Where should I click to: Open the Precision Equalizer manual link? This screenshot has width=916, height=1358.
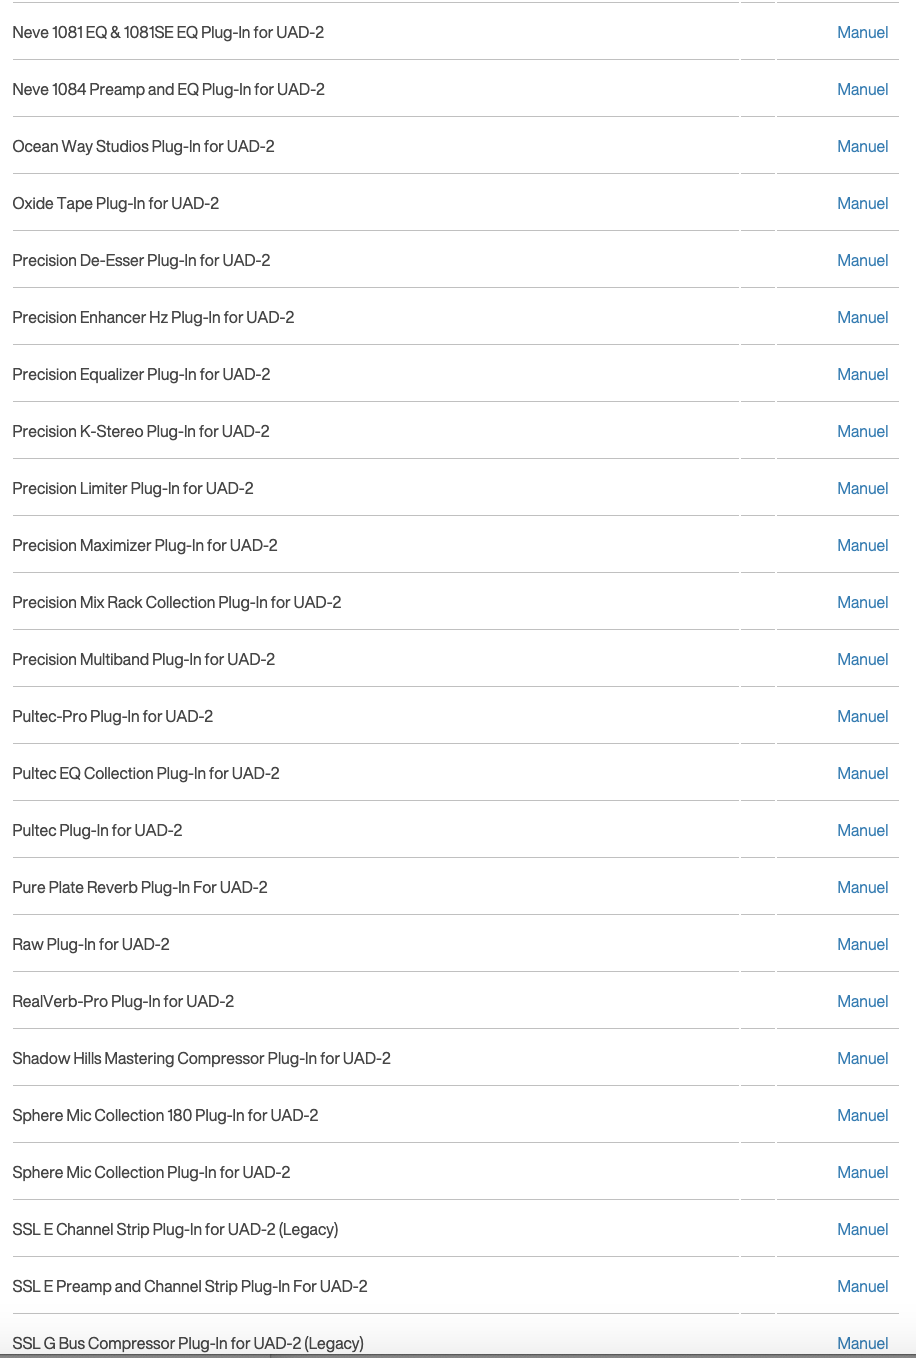(862, 374)
